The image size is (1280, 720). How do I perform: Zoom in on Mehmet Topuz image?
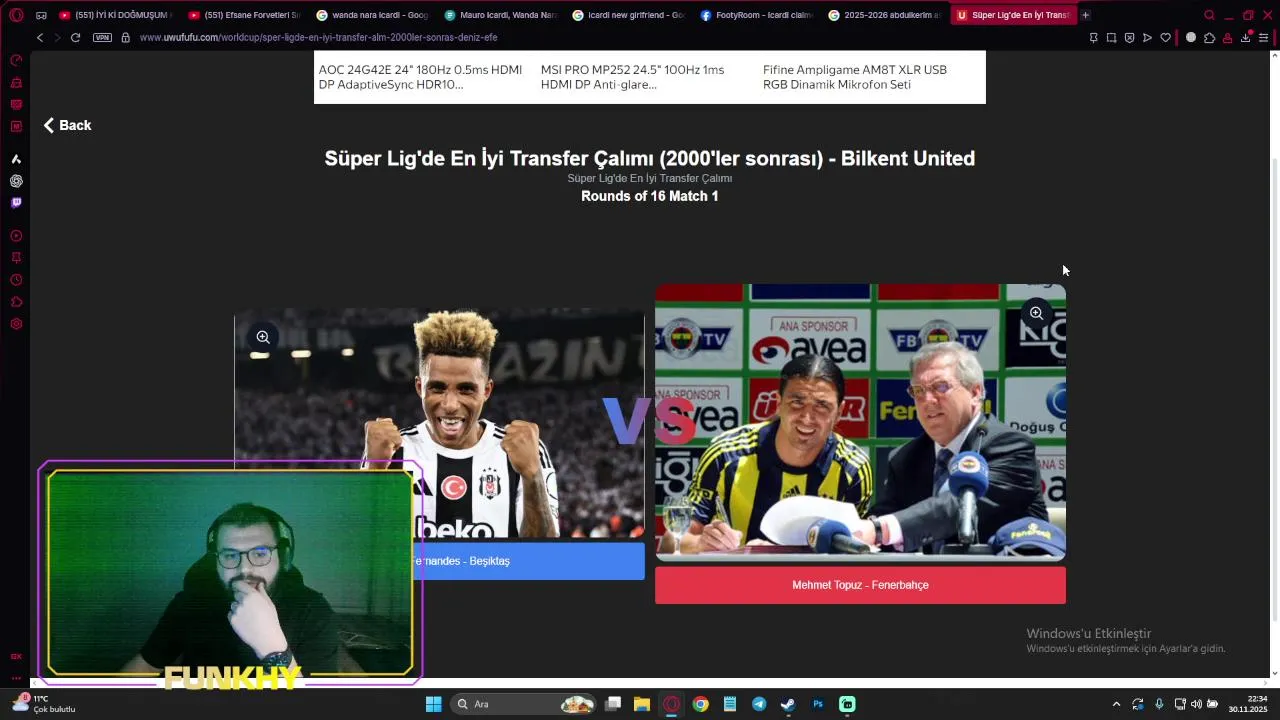pos(1036,313)
